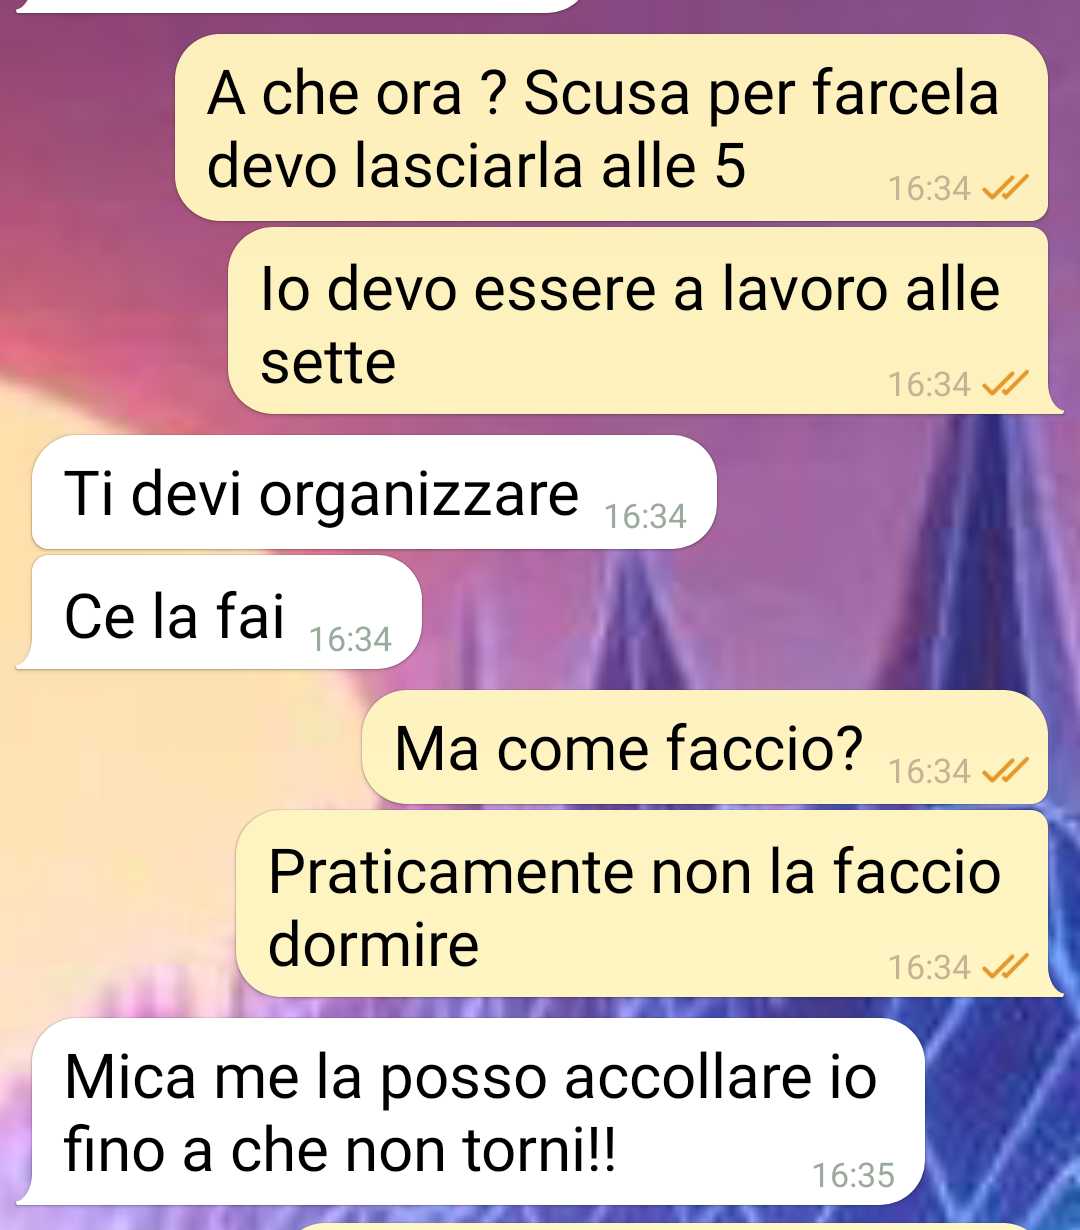The image size is (1080, 1230).
Task: Tap the 'Ti devi organizzare' received message
Action: (x=374, y=492)
